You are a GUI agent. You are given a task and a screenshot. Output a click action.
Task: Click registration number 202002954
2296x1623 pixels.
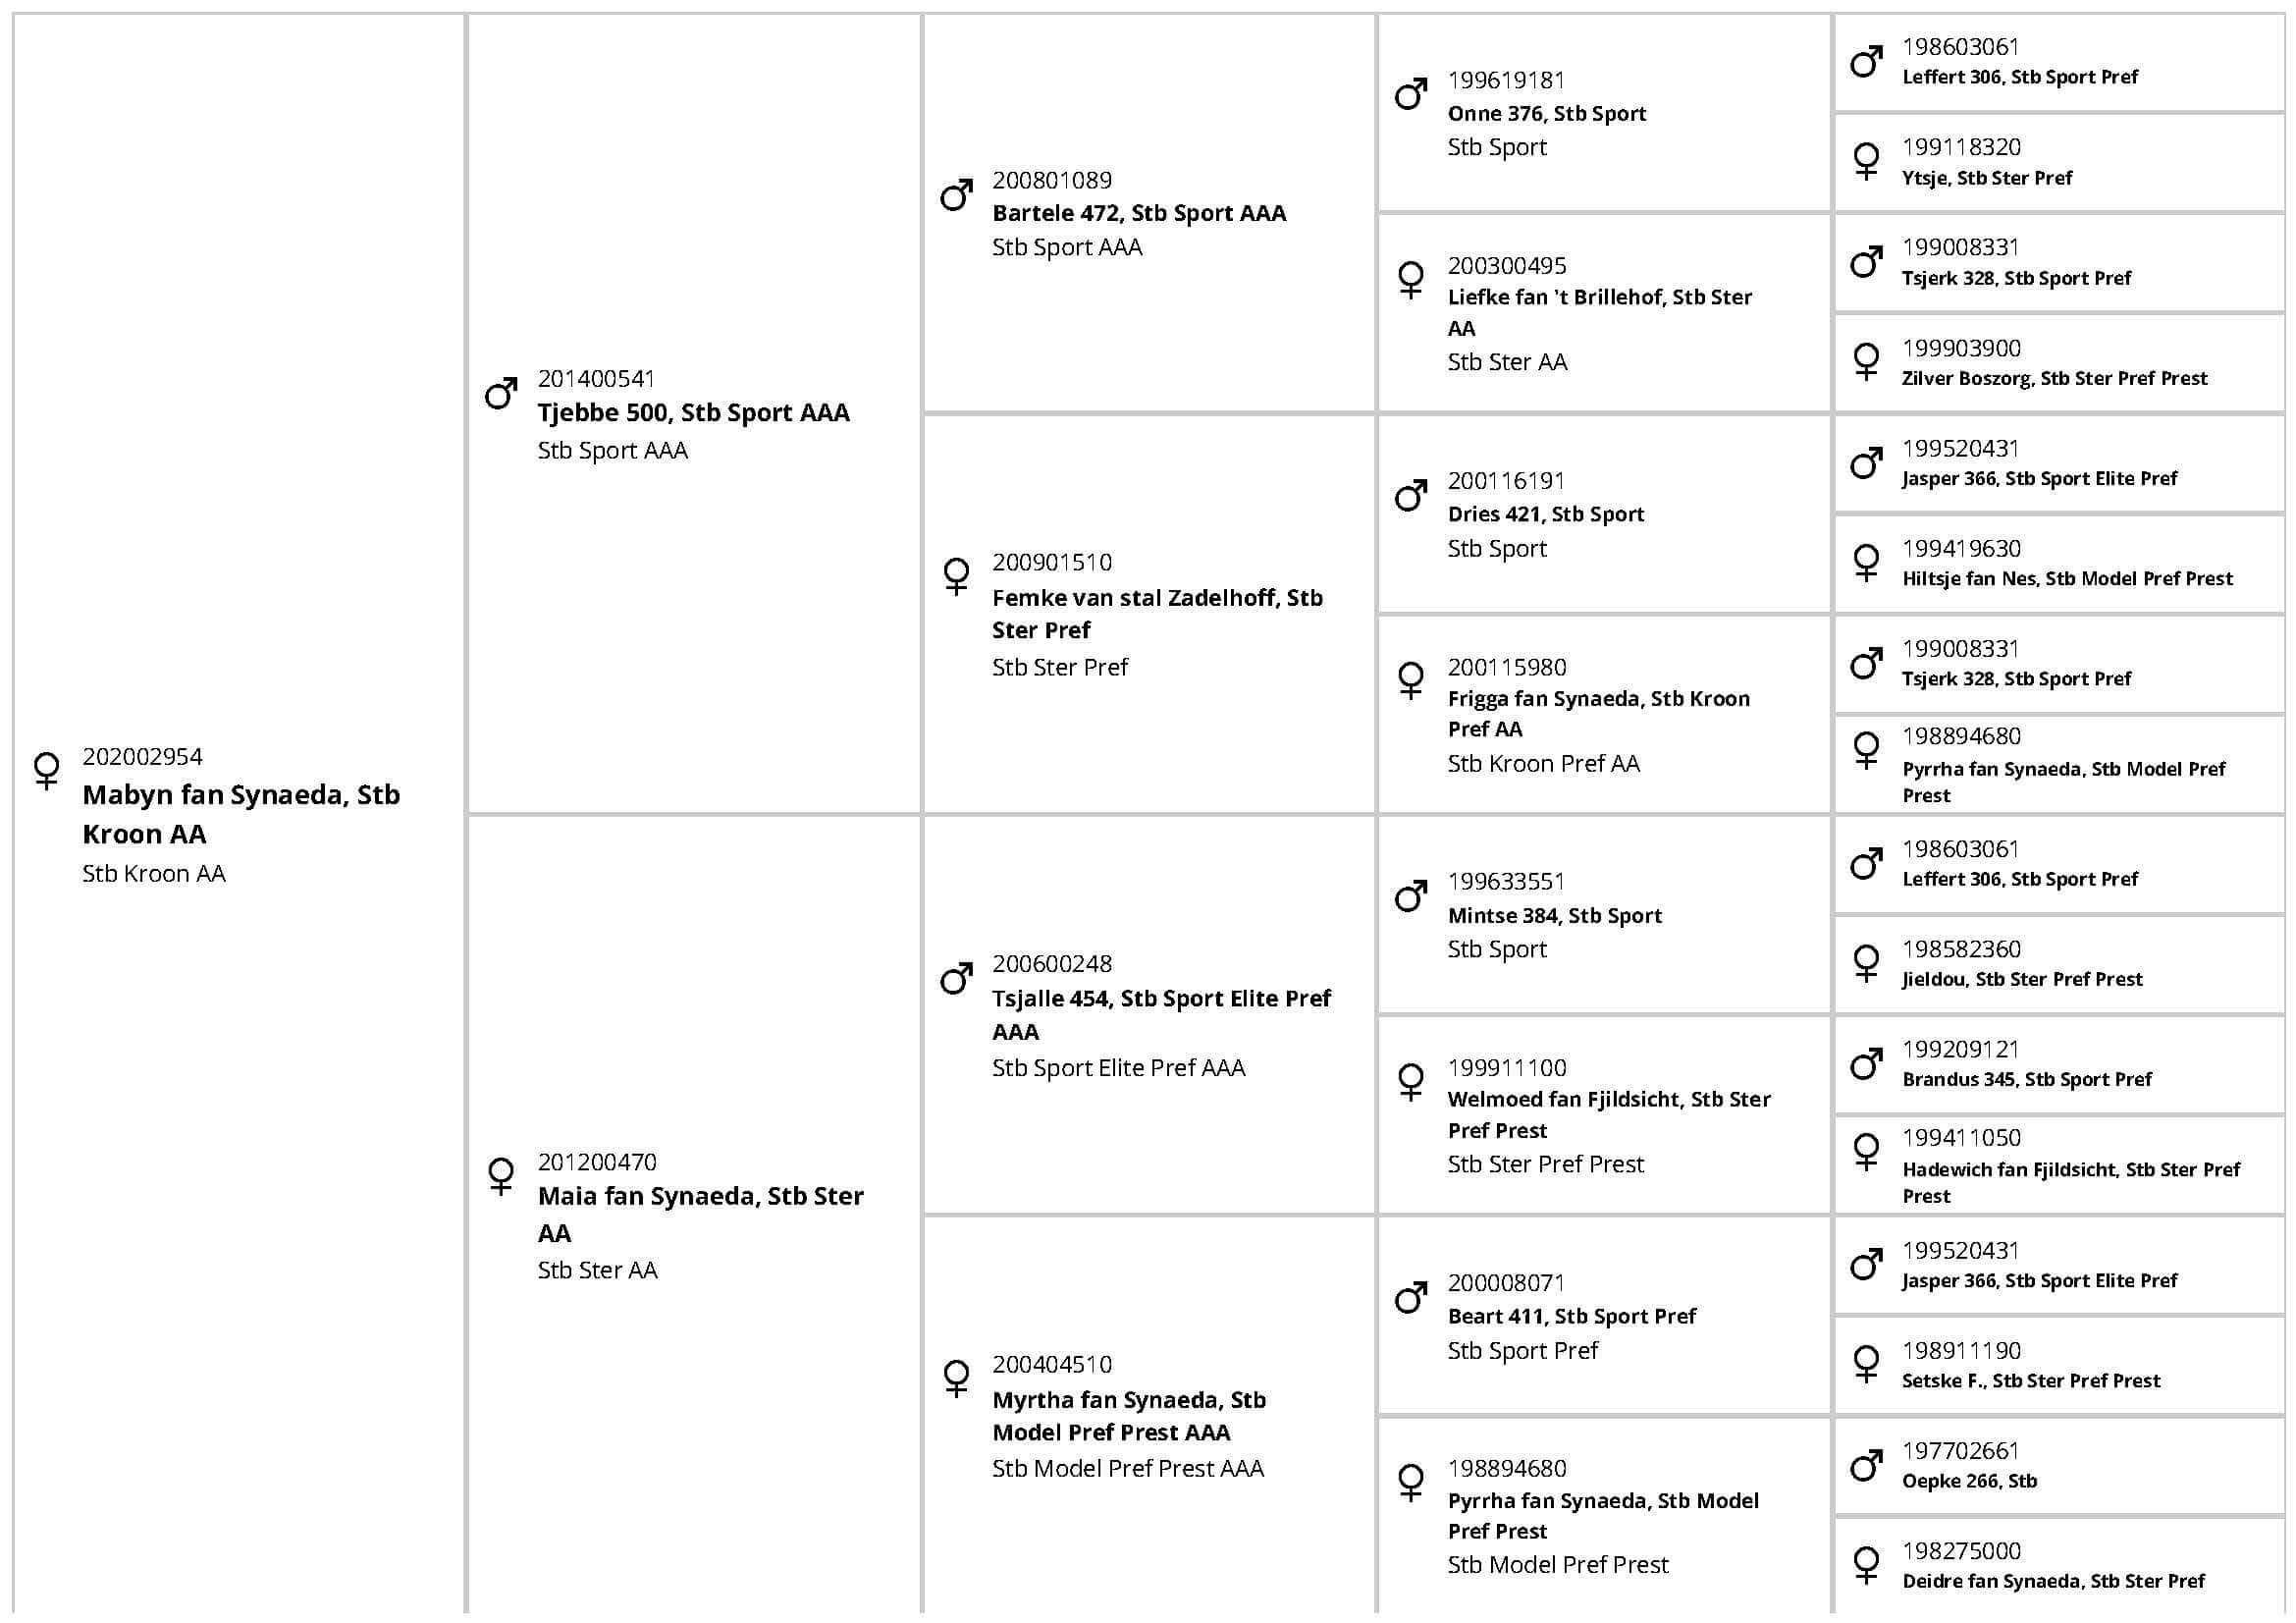(142, 756)
